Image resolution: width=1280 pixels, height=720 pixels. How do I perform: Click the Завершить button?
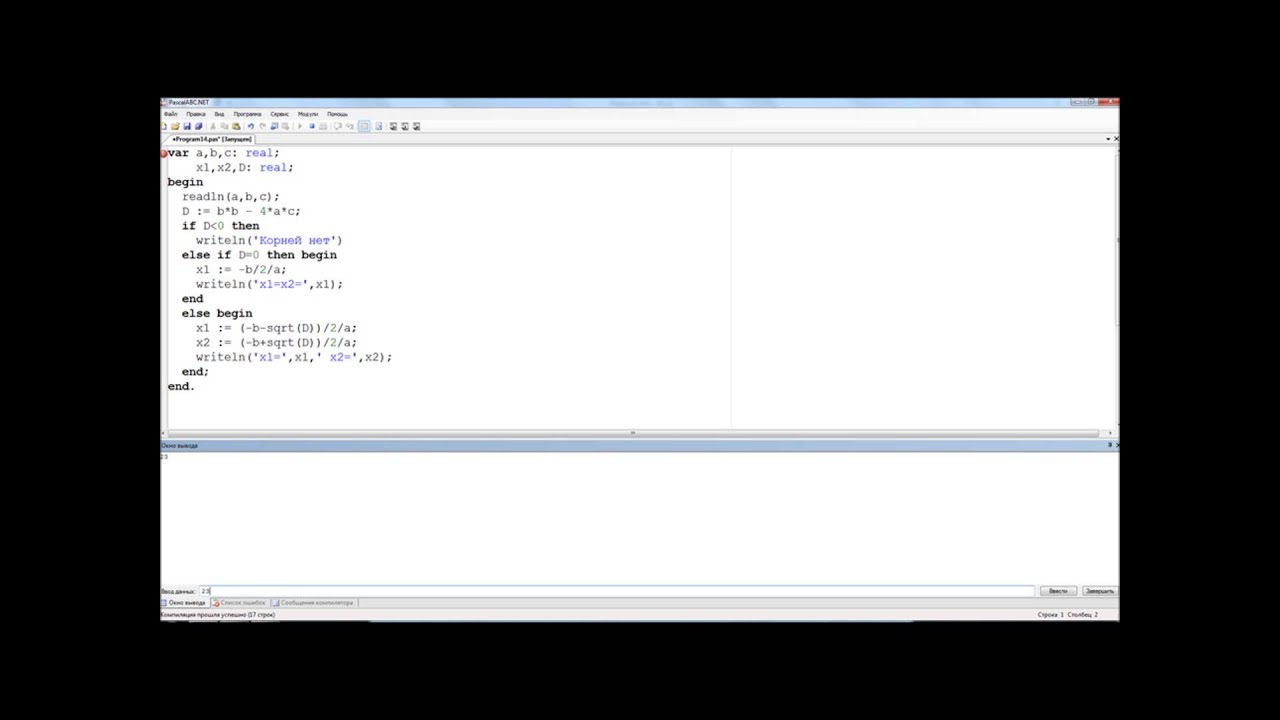1099,591
